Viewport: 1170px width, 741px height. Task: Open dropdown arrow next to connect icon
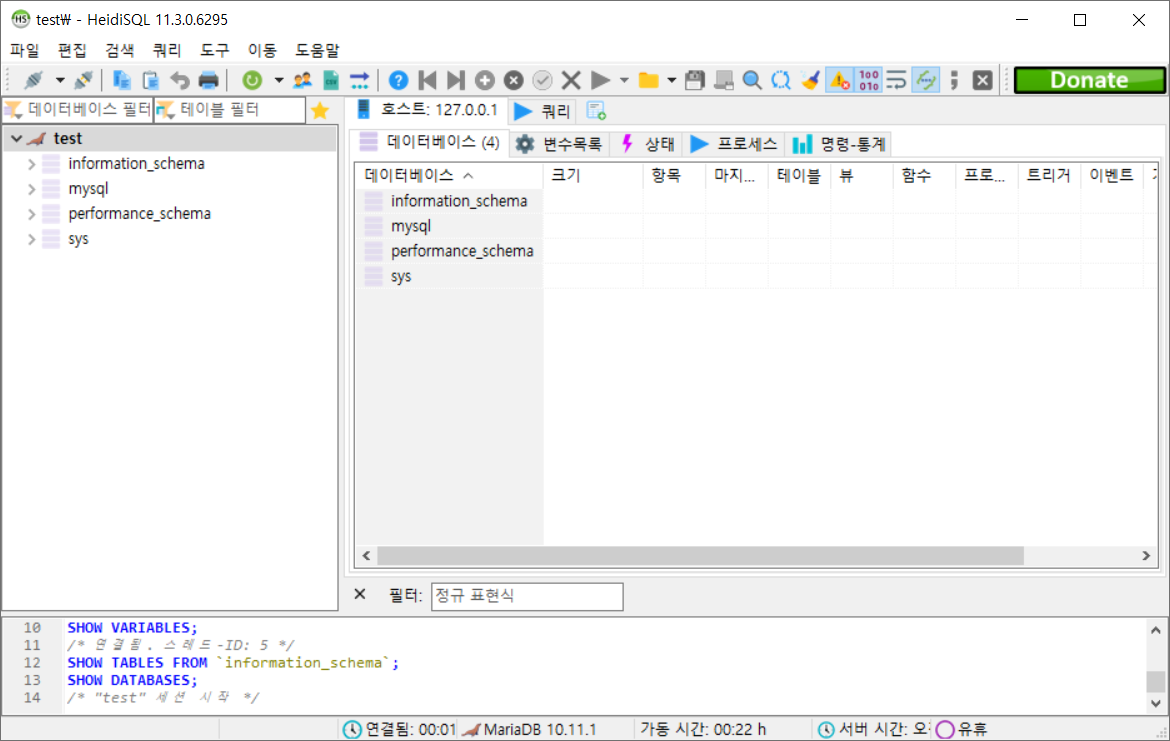(x=60, y=80)
